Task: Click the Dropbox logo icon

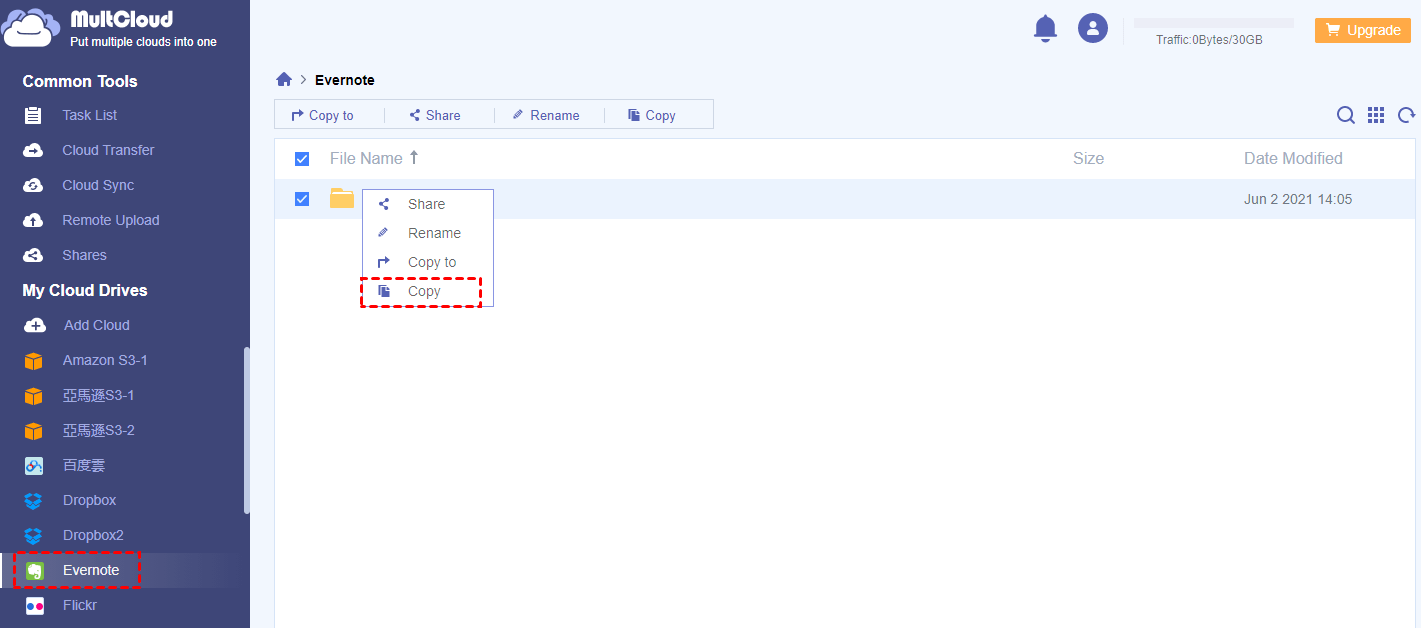Action: tap(34, 501)
